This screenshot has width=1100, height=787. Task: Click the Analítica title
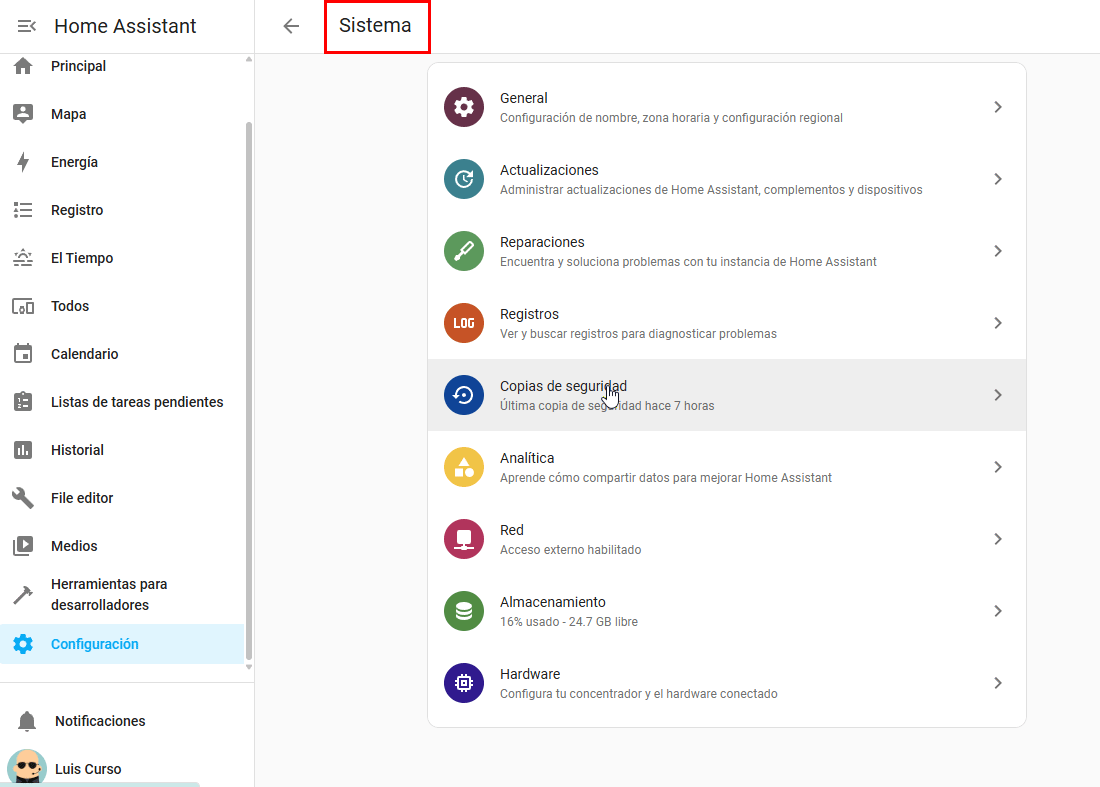point(527,458)
